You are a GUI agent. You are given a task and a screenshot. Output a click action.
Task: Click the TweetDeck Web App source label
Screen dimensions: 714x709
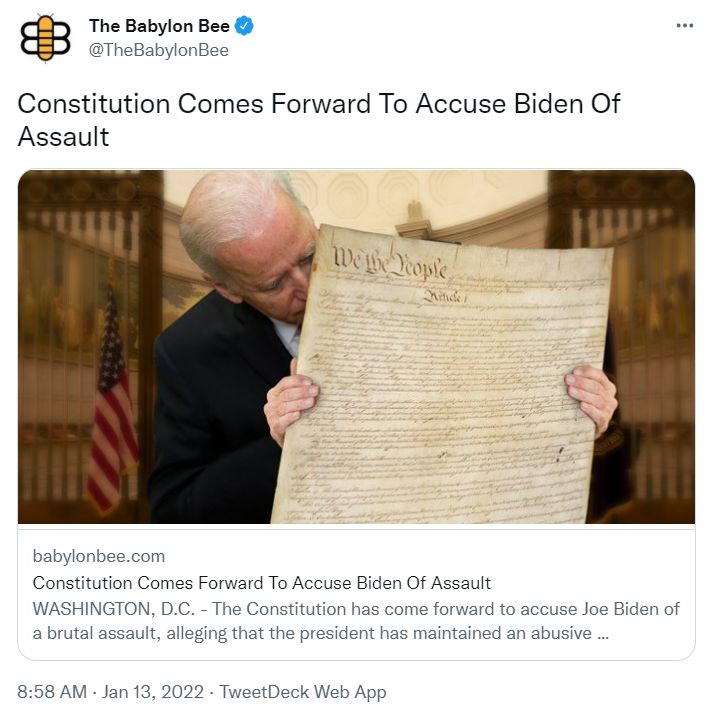pos(303,692)
